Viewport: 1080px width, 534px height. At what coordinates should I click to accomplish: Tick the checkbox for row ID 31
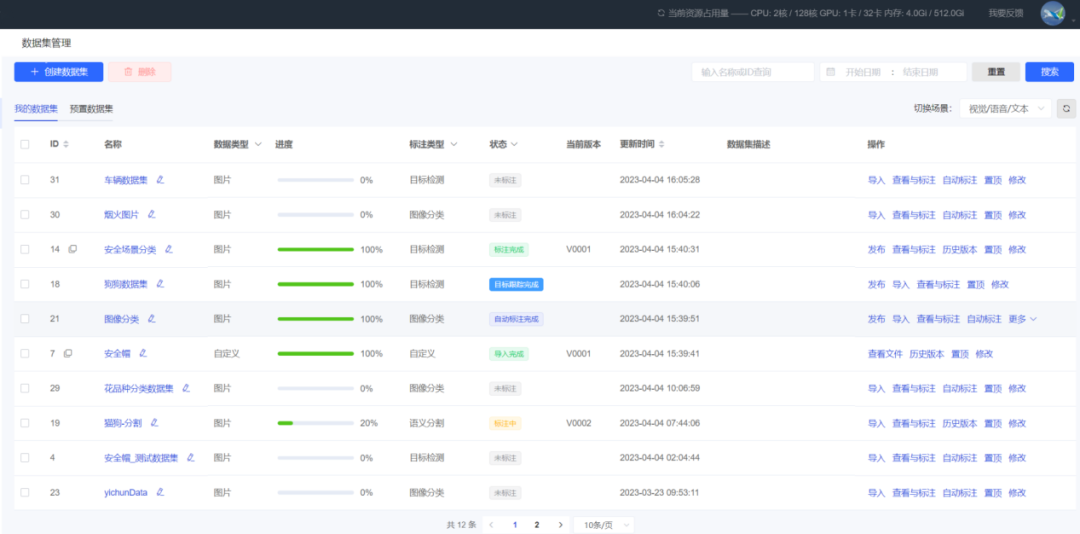[25, 180]
